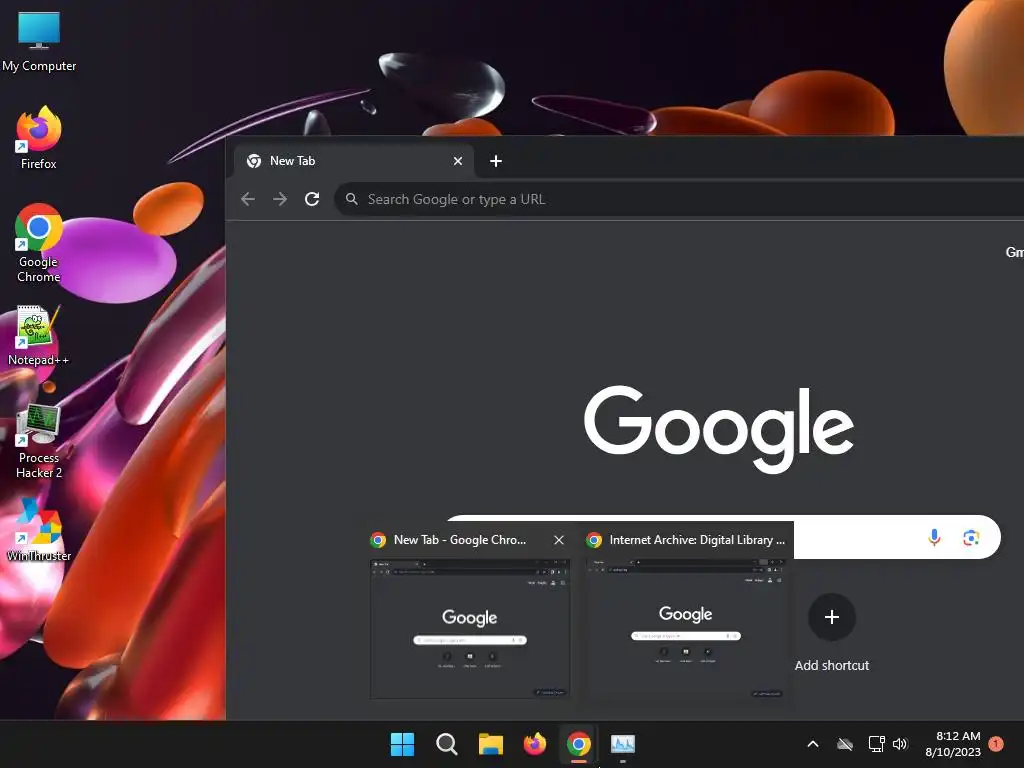Click the Chrome taskbar icon
The width and height of the screenshot is (1024, 768).
click(x=579, y=744)
